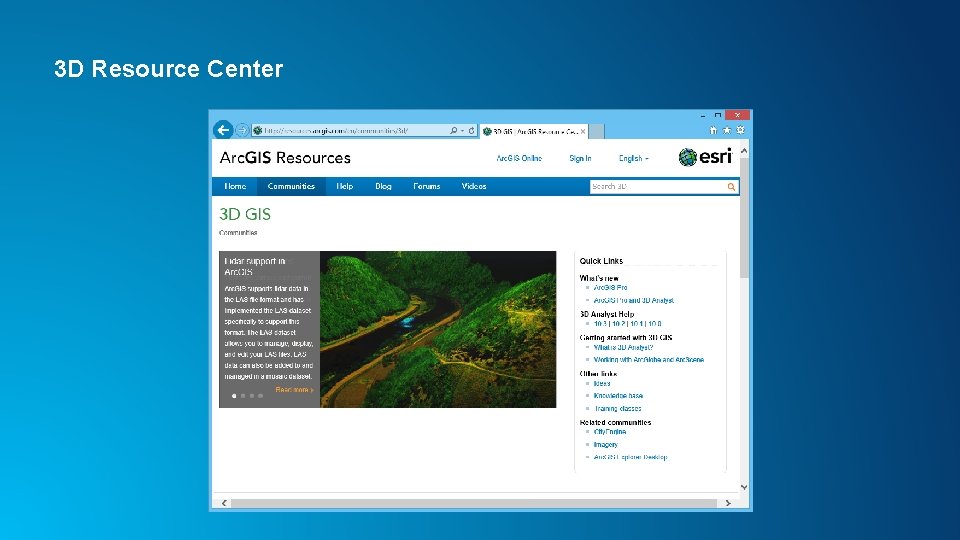Click the Communities breadcrumb under 3D GIS
The width and height of the screenshot is (960, 540).
point(238,233)
